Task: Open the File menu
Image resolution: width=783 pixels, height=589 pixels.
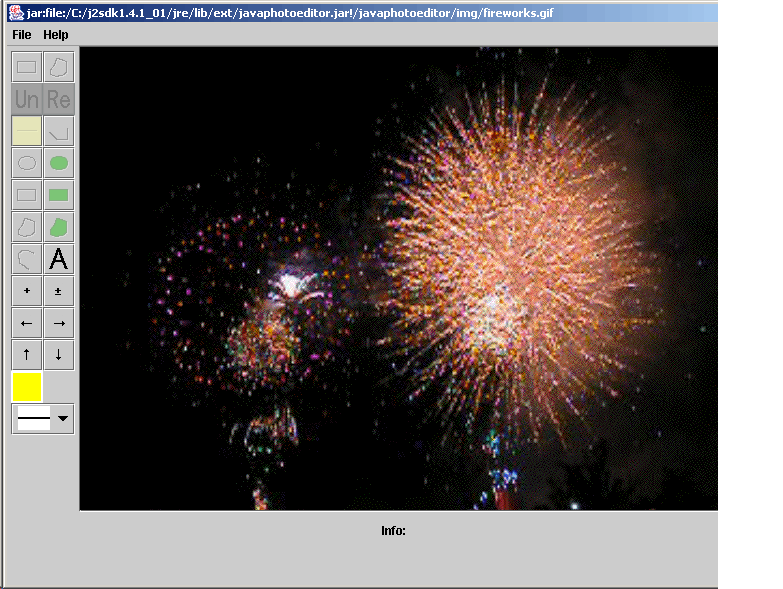Action: (x=21, y=34)
